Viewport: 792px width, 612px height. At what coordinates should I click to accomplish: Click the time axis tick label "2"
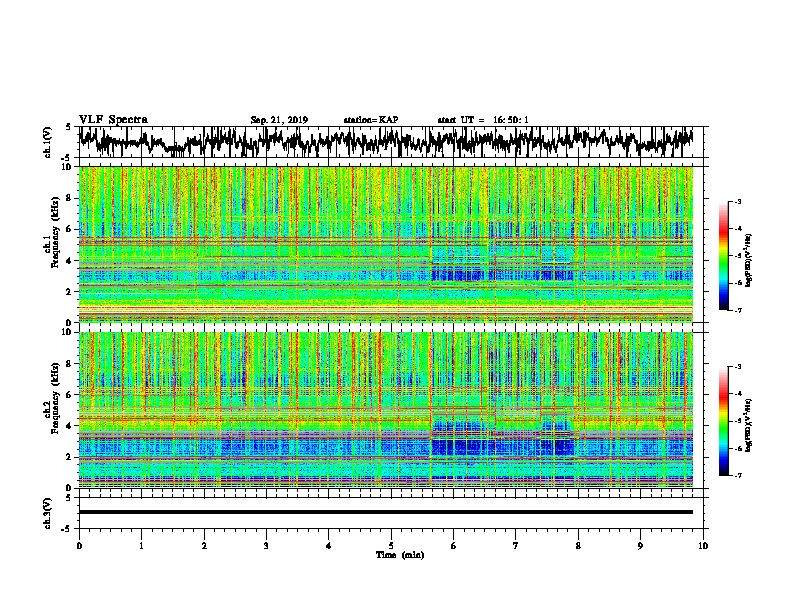coord(204,546)
